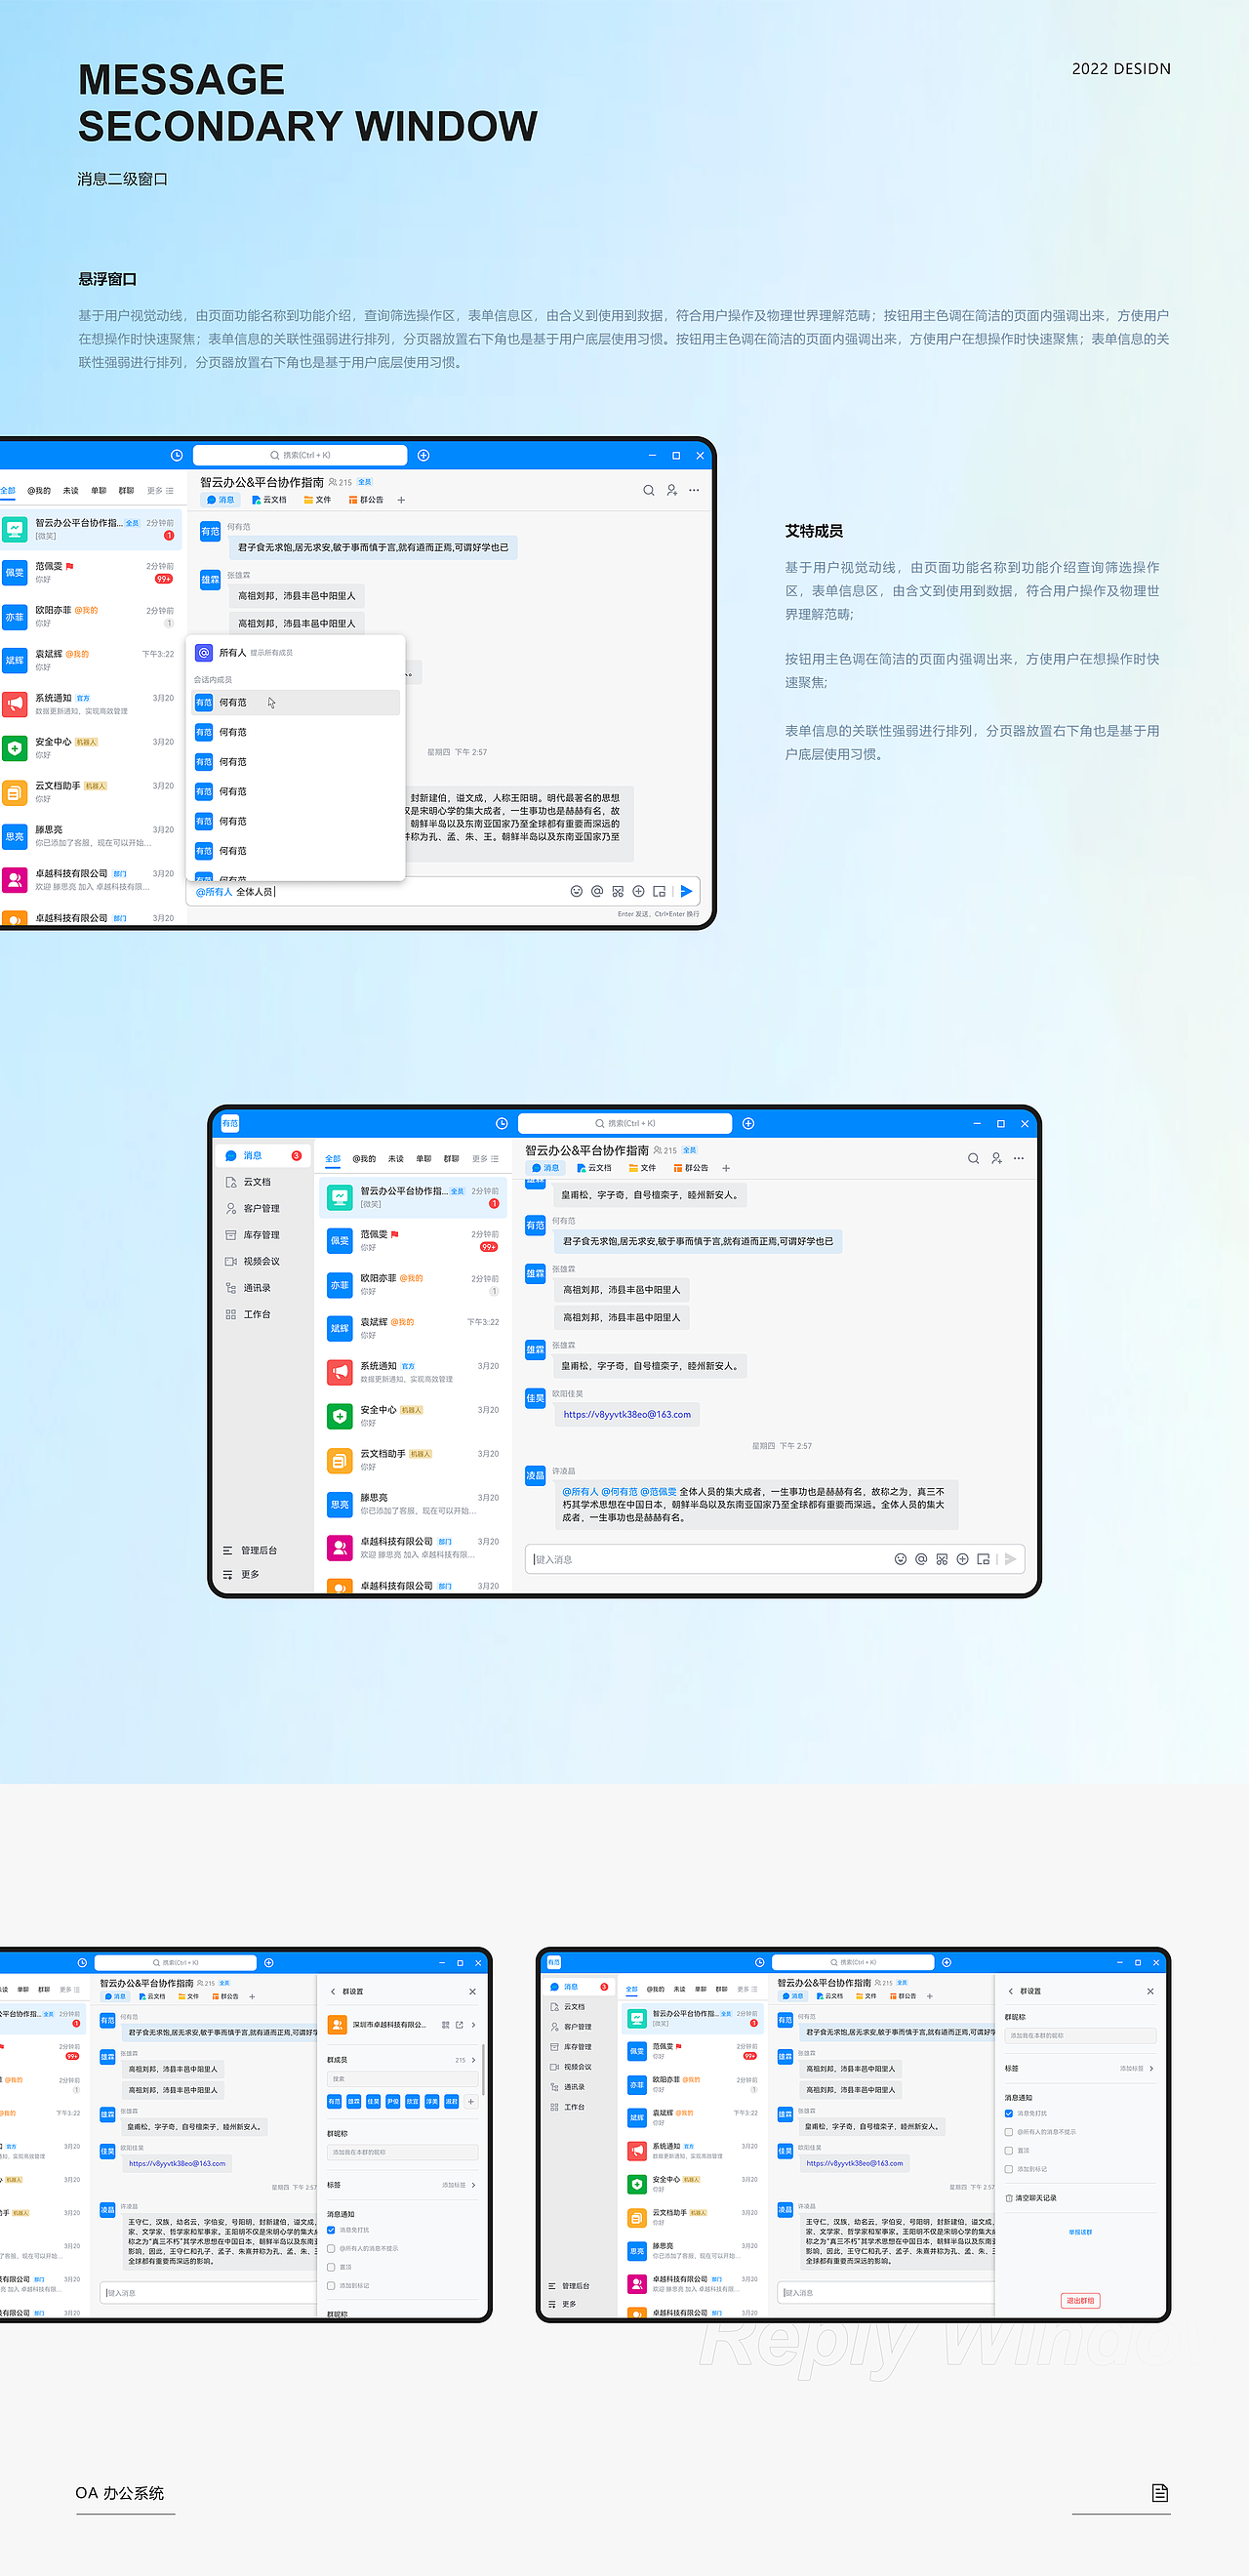
Task: Open the 群公告 tab in the middle window chat header
Action: point(691,1168)
